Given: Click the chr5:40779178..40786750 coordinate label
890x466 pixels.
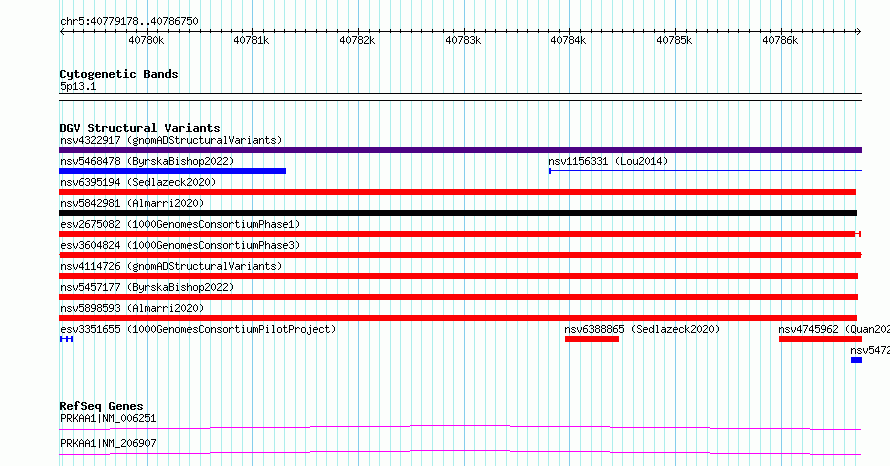Looking at the screenshot, I should (129, 21).
